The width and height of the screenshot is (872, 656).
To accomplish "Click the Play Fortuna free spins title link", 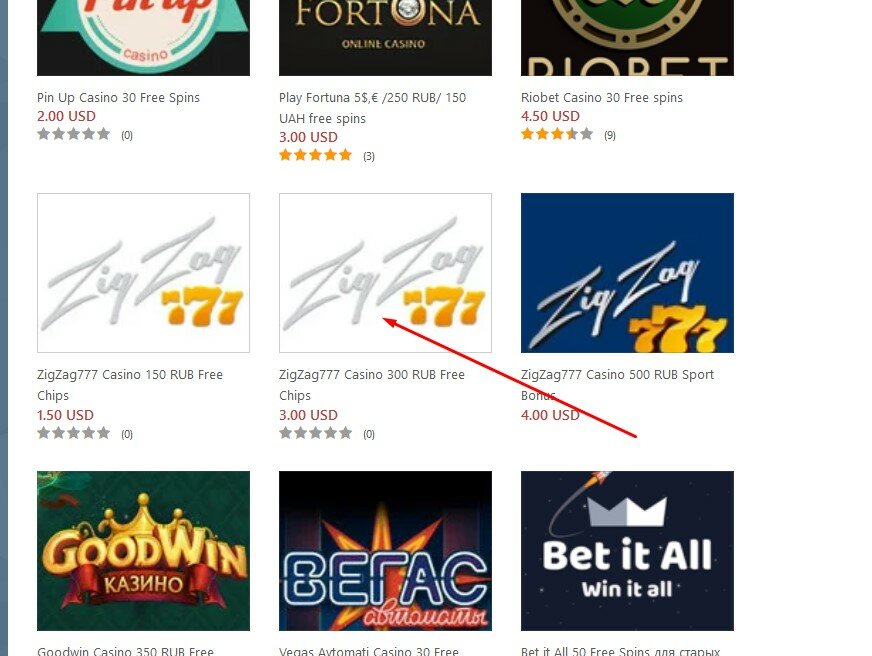I will tap(373, 108).
